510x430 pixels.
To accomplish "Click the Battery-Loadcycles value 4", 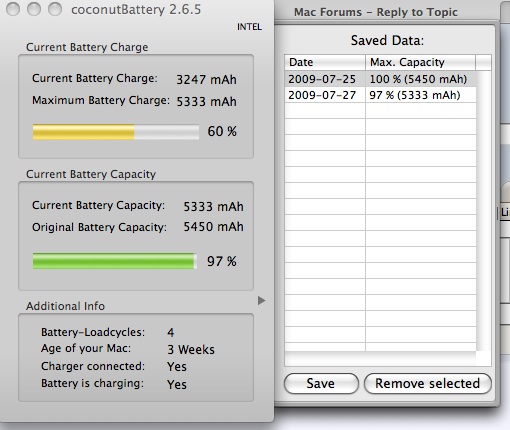I will 171,332.
